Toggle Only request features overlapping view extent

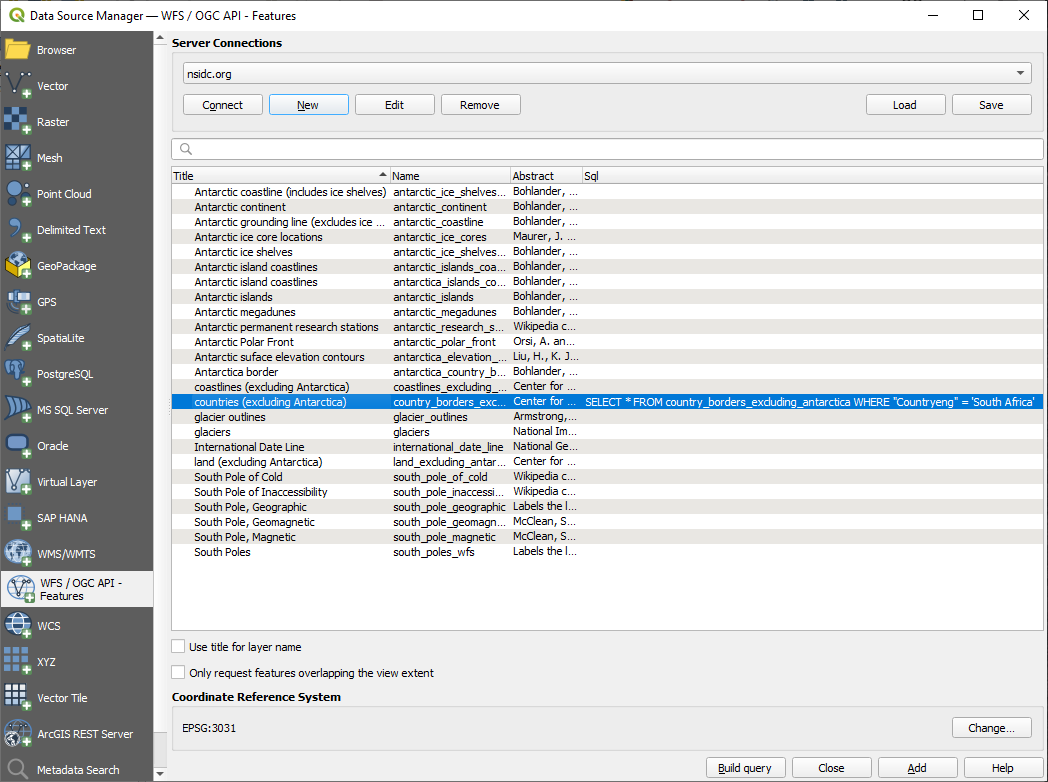[179, 673]
